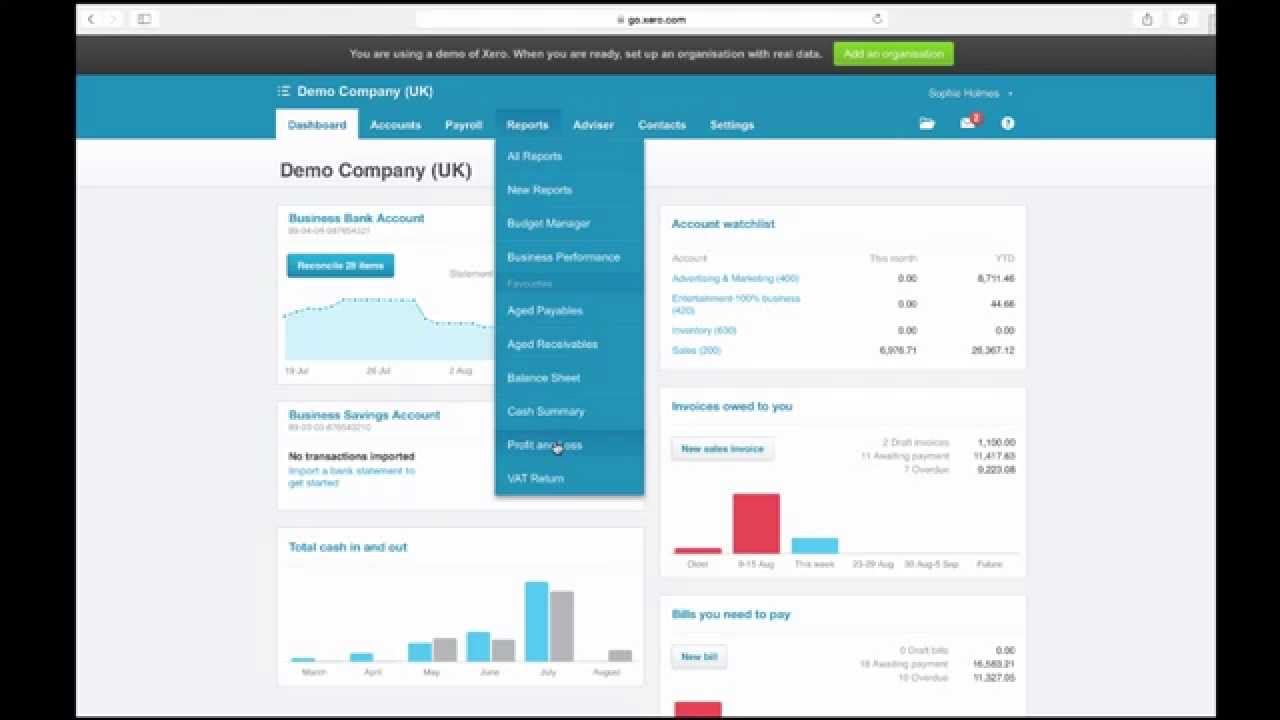This screenshot has width=1280, height=720.
Task: Open the Adviser menu
Action: coord(593,125)
